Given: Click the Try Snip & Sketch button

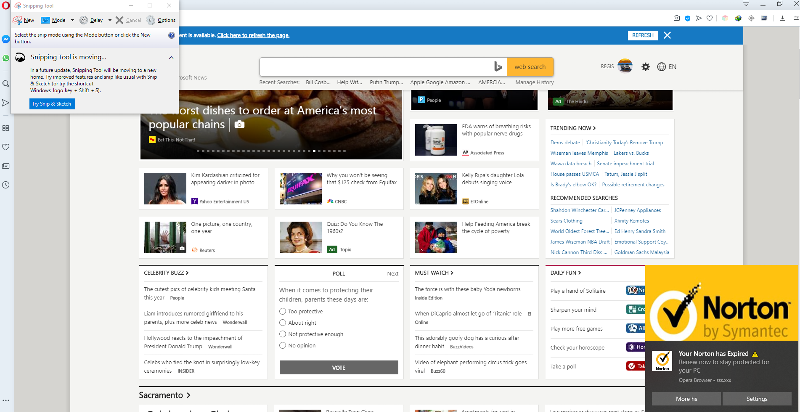Looking at the screenshot, I should (x=52, y=104).
